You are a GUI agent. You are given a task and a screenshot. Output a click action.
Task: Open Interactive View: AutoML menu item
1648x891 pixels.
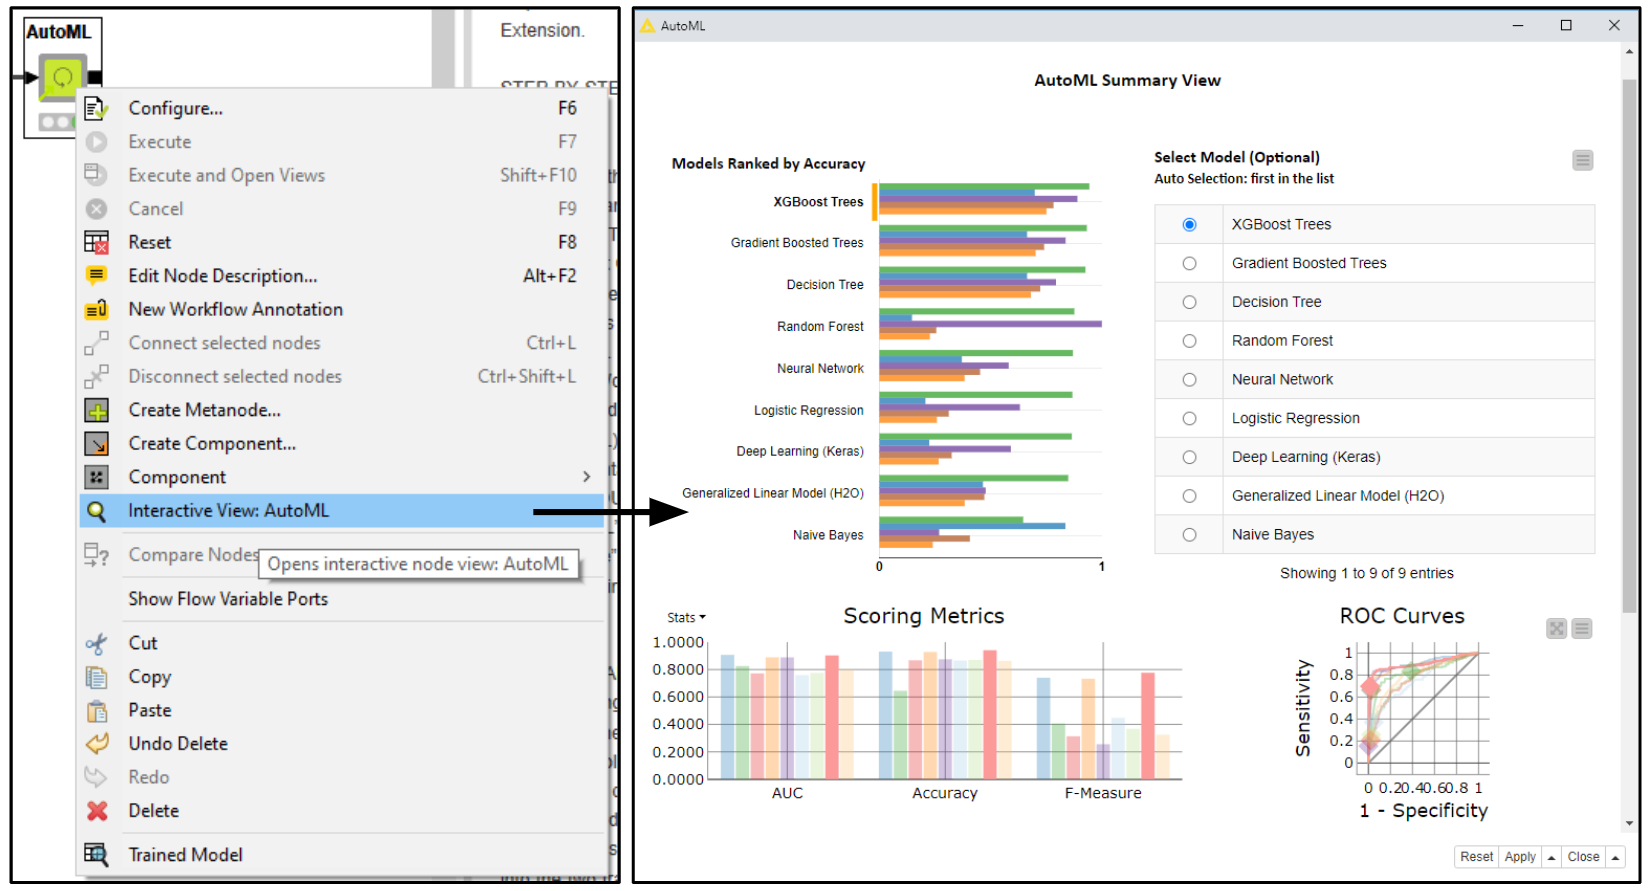click(x=342, y=511)
